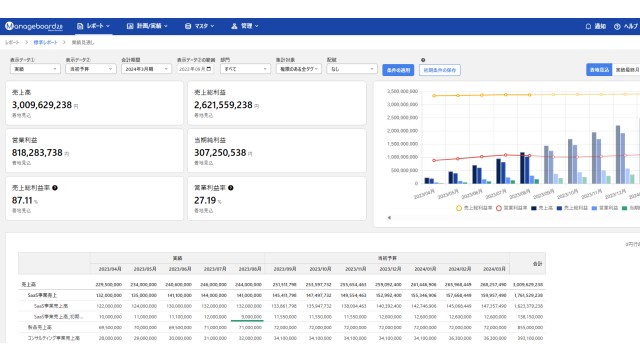Click the 実績 group header in table
This screenshot has width=640, height=360.
[177, 258]
